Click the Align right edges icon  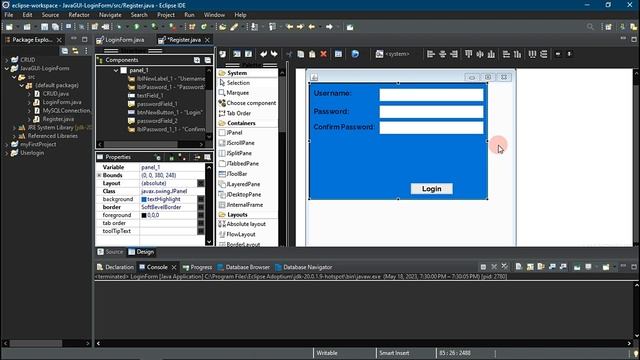tap(454, 54)
